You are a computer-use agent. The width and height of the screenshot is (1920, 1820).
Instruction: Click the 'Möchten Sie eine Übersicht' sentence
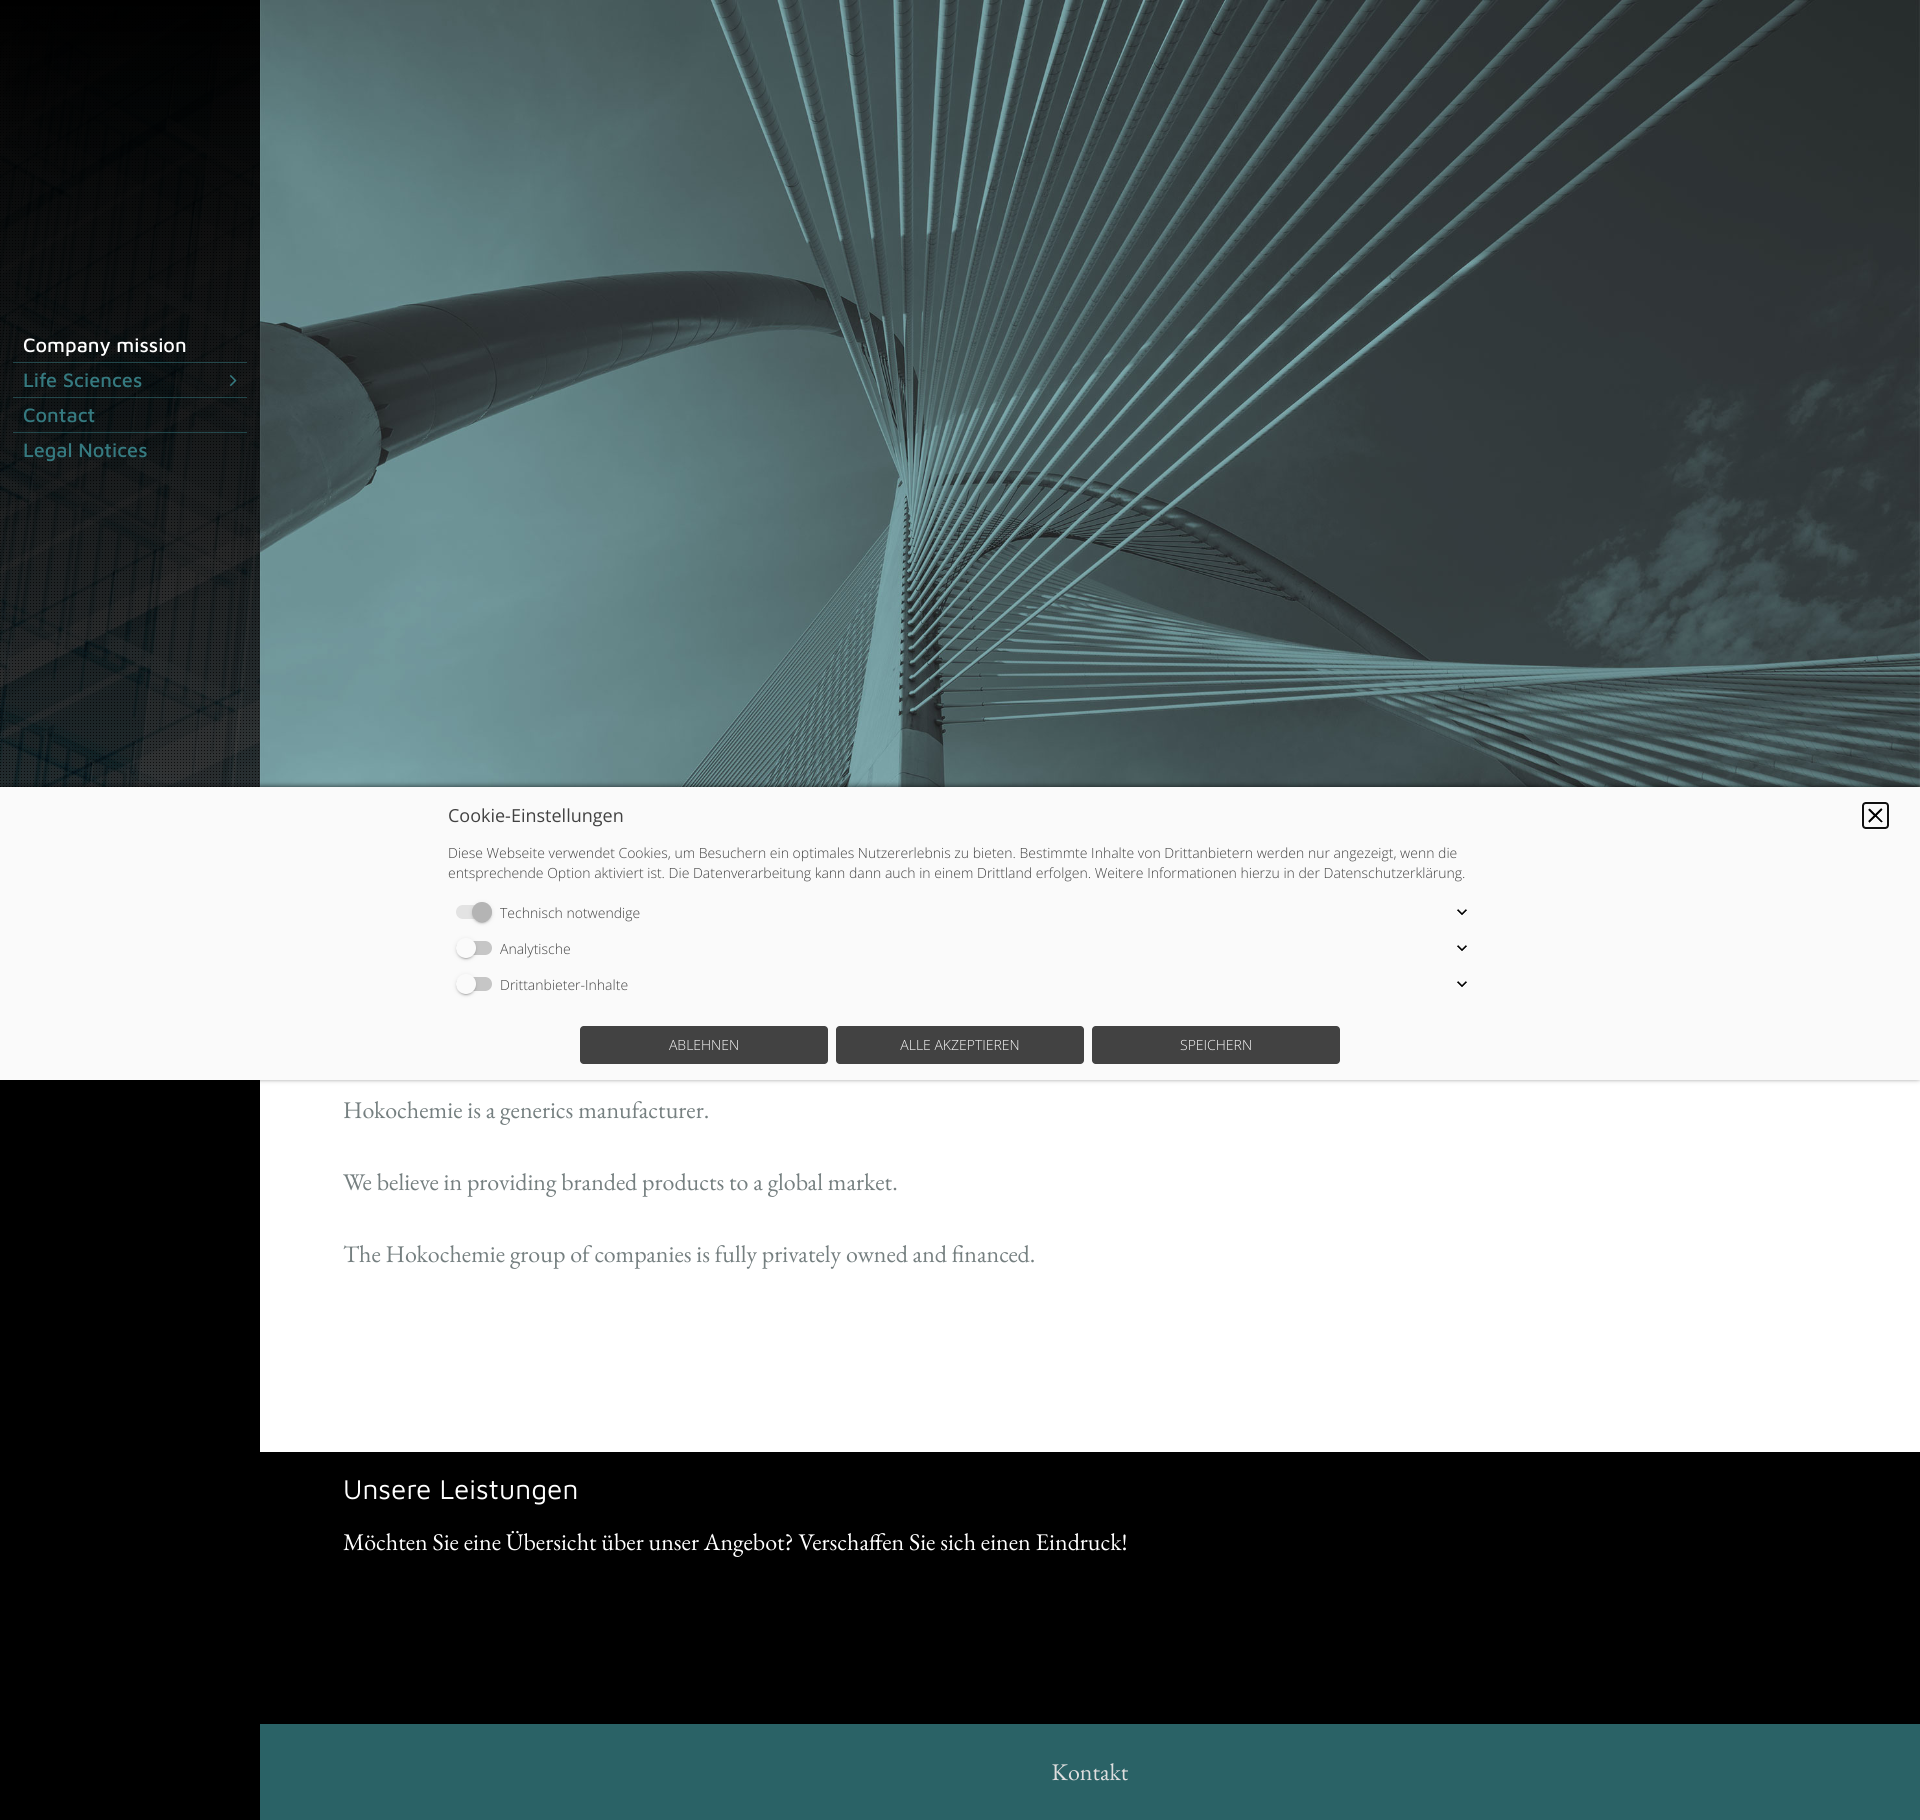[x=735, y=1543]
